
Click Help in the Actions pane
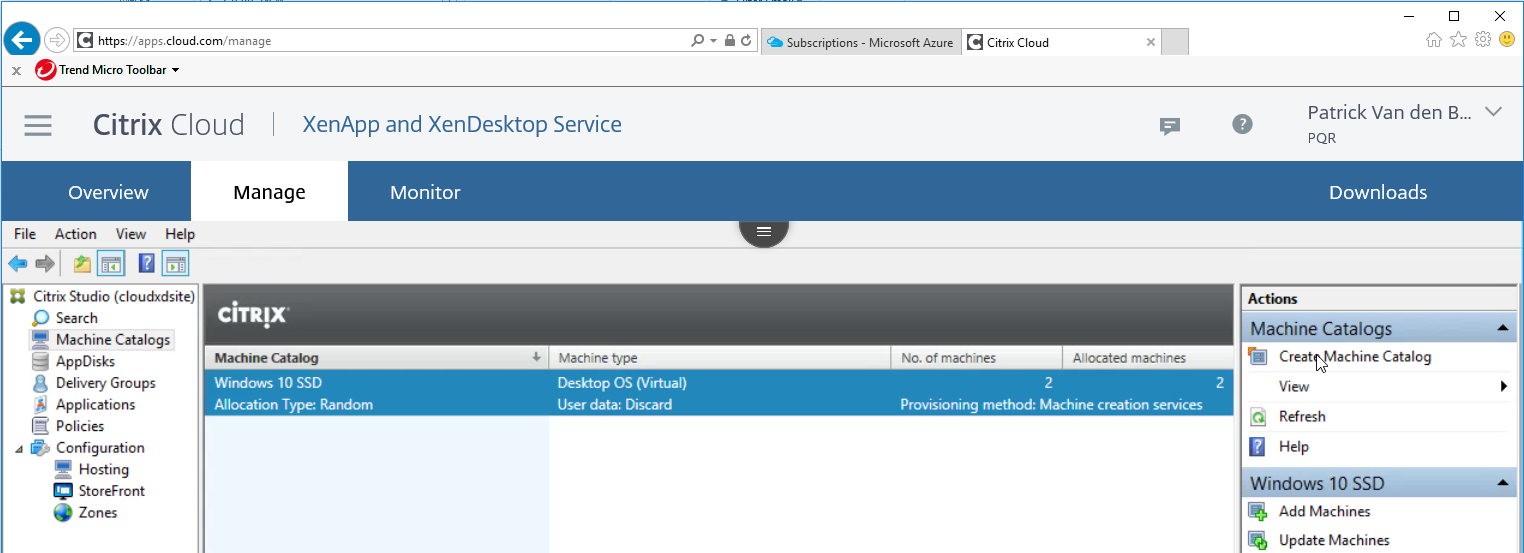1293,447
